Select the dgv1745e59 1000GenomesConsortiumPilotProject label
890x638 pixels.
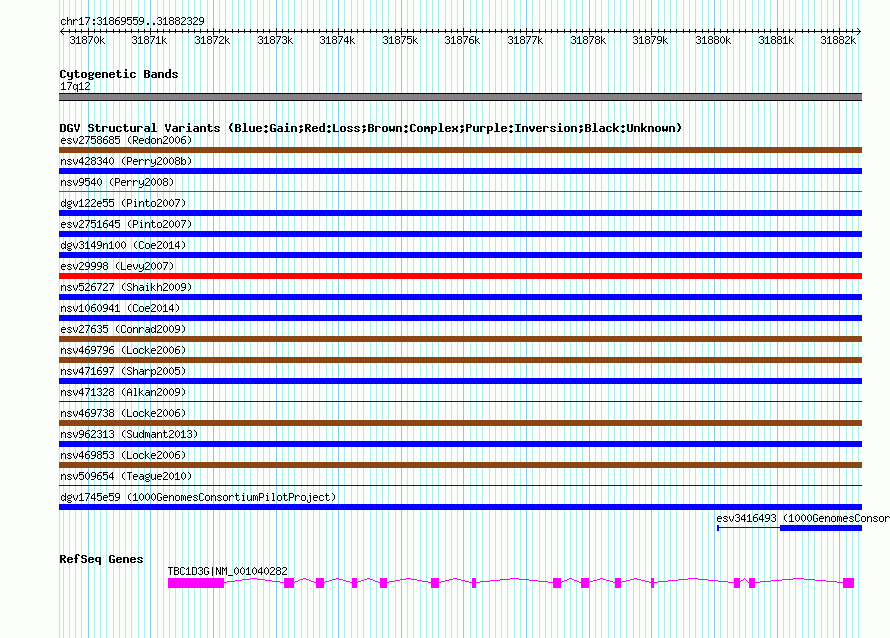pos(198,497)
